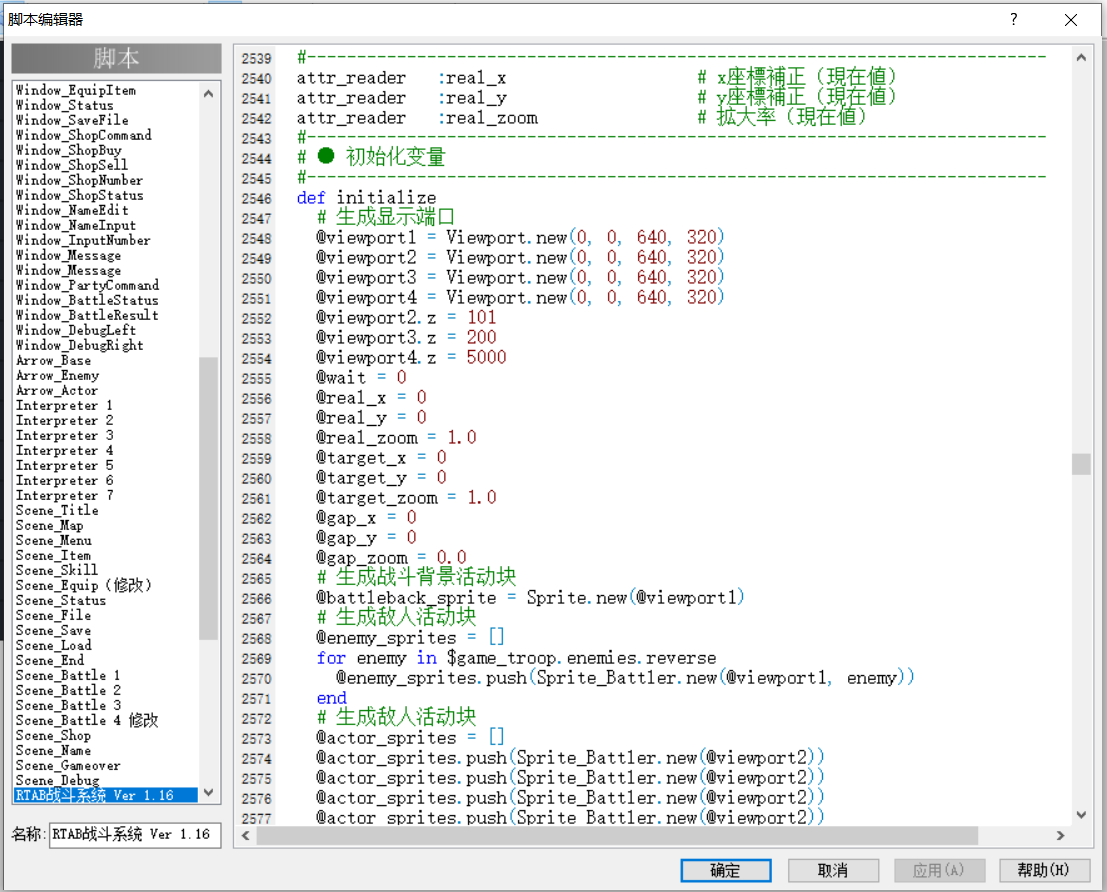Click the script list scroll-down arrow
1107x892 pixels.
(208, 792)
